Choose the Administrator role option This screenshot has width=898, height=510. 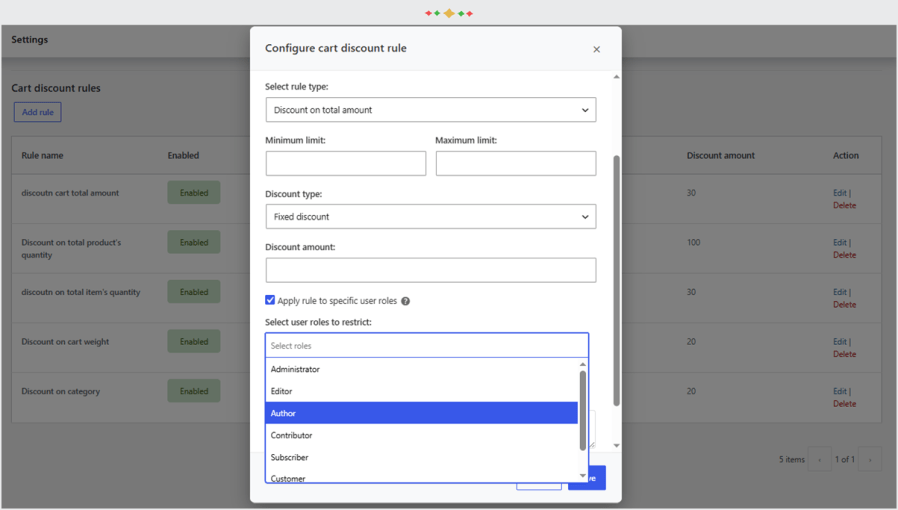(x=422, y=369)
